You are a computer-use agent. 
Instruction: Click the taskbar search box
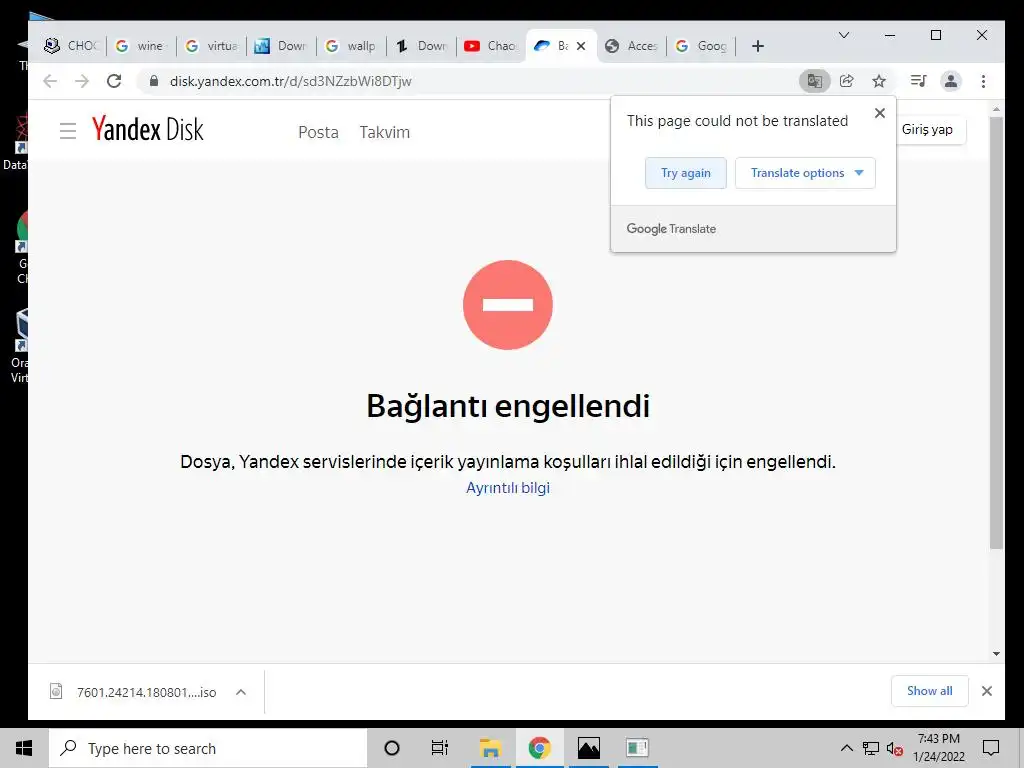[x=208, y=748]
